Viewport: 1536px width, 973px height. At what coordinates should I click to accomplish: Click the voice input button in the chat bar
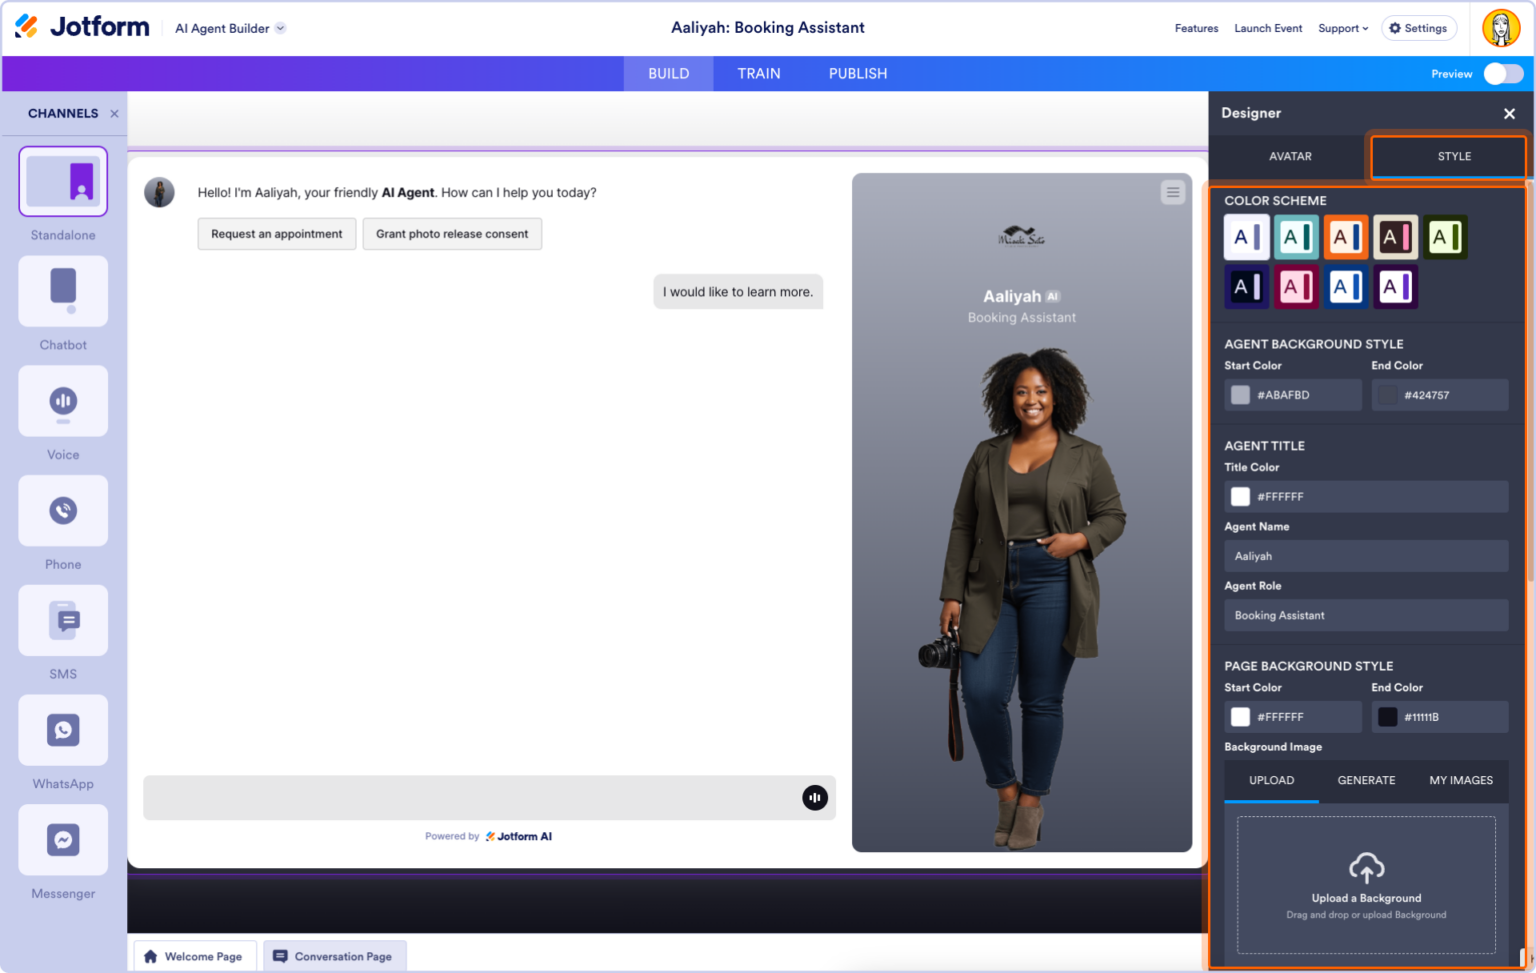point(814,797)
